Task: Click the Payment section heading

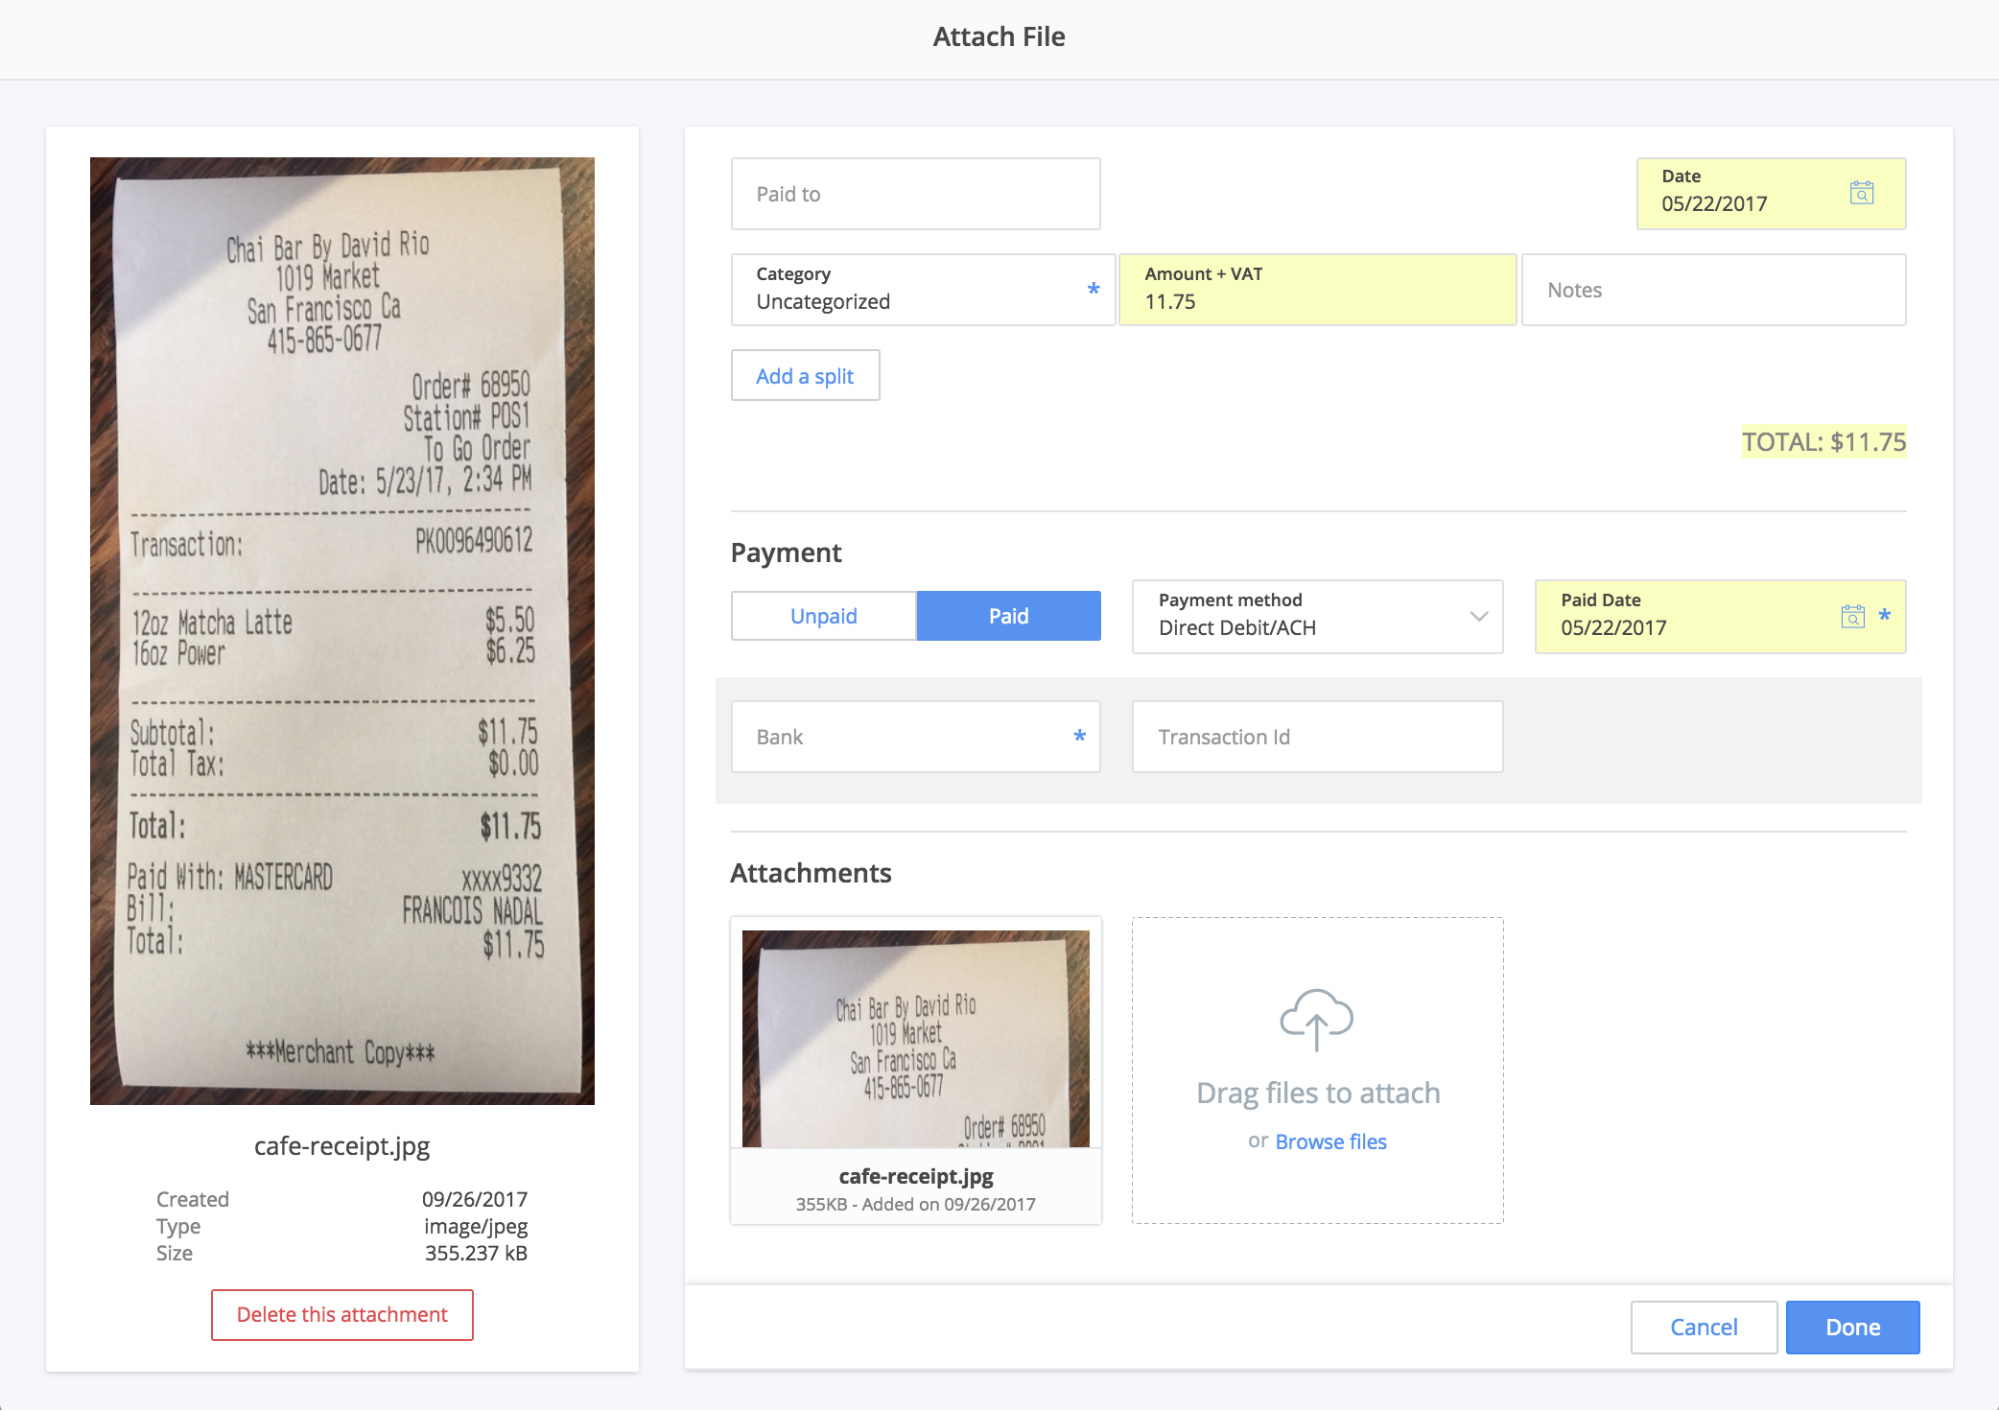Action: tap(786, 553)
